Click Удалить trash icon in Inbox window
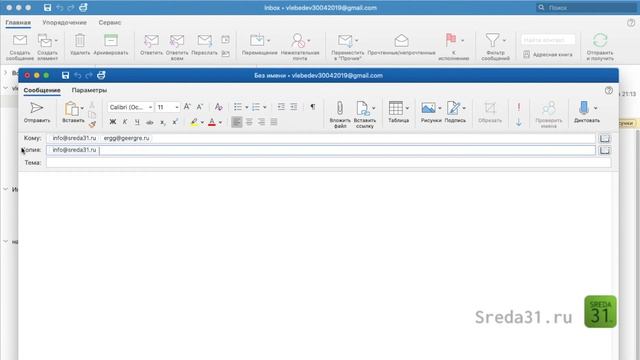 [x=80, y=44]
